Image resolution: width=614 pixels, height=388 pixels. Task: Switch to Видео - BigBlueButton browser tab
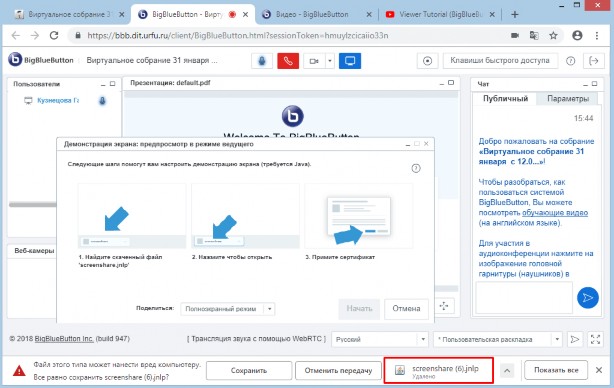(x=315, y=14)
